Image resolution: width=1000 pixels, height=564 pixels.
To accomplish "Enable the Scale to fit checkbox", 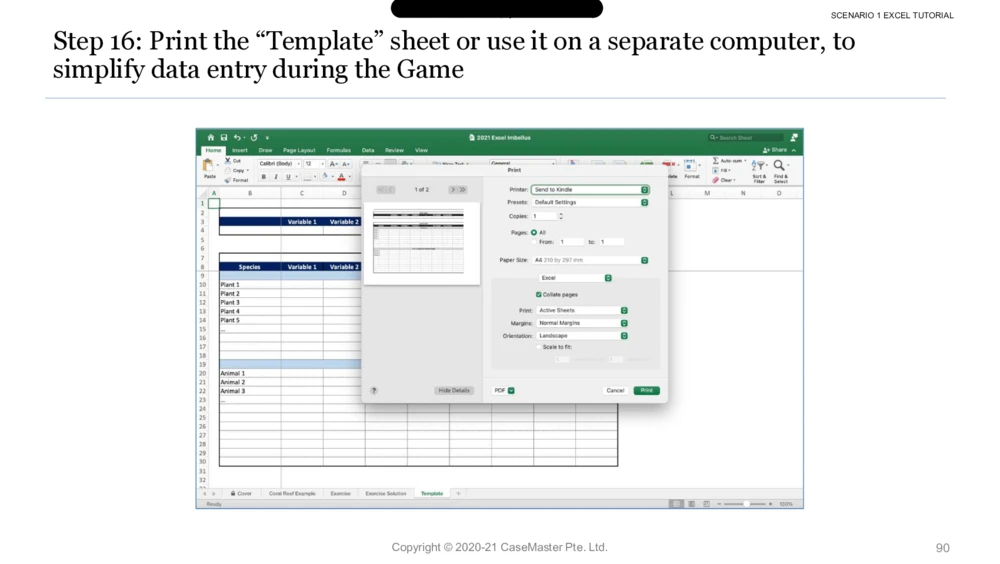I will pyautogui.click(x=536, y=347).
